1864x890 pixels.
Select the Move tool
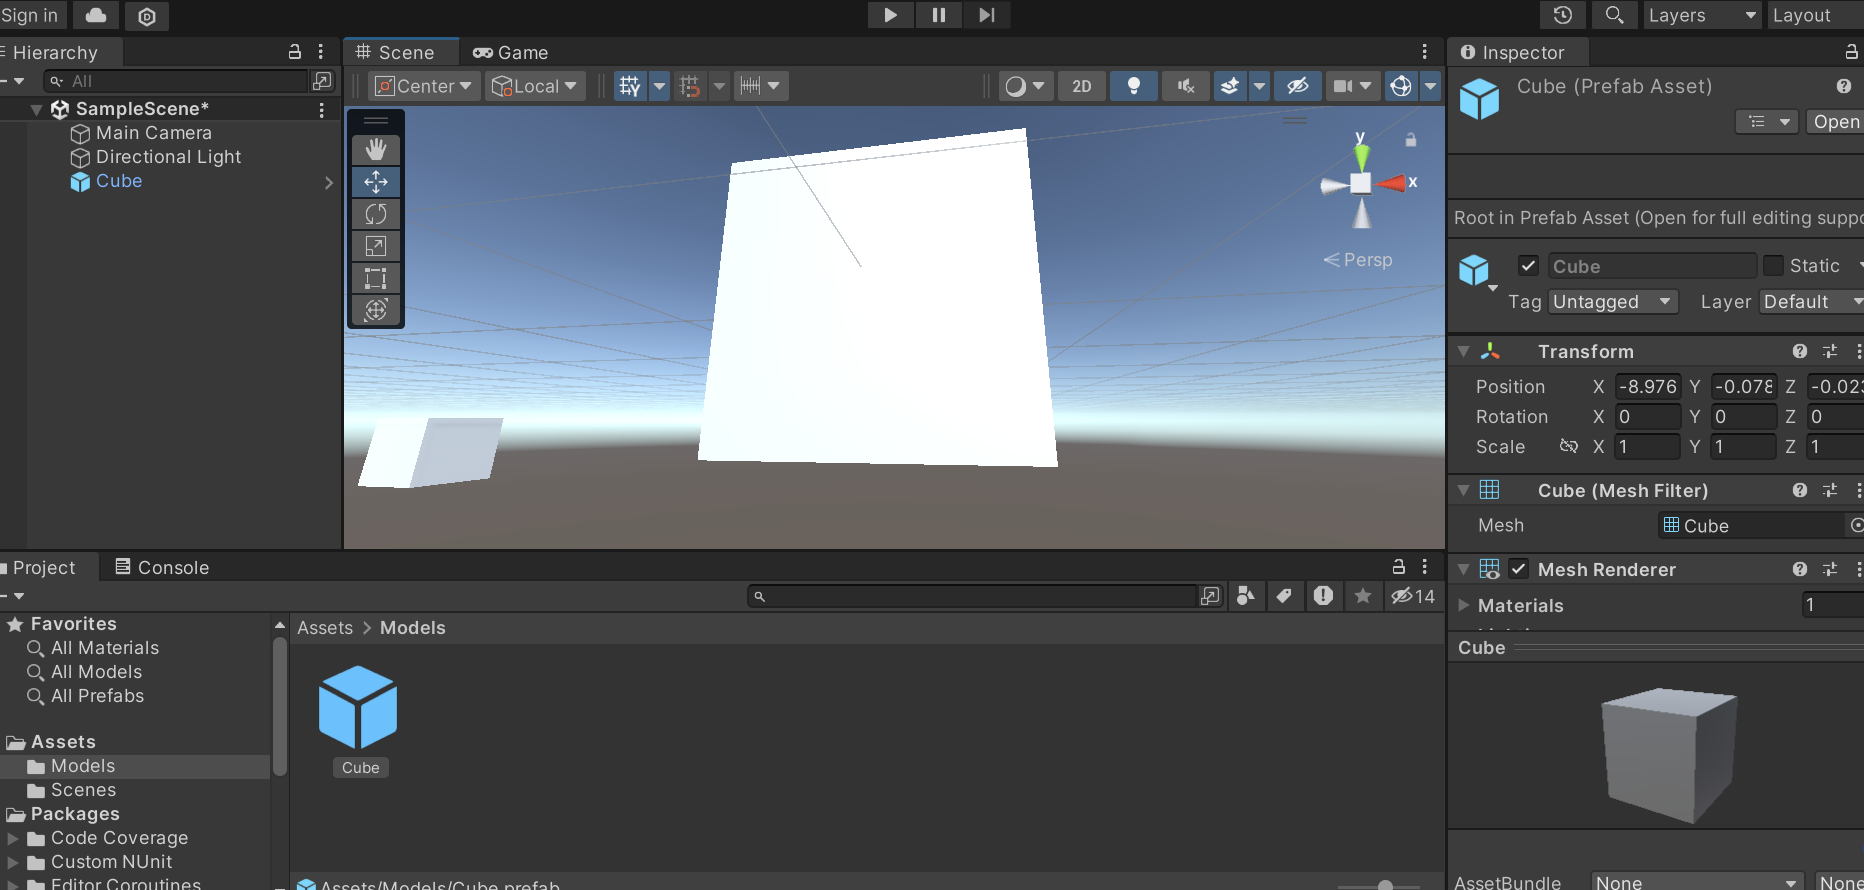click(x=376, y=182)
